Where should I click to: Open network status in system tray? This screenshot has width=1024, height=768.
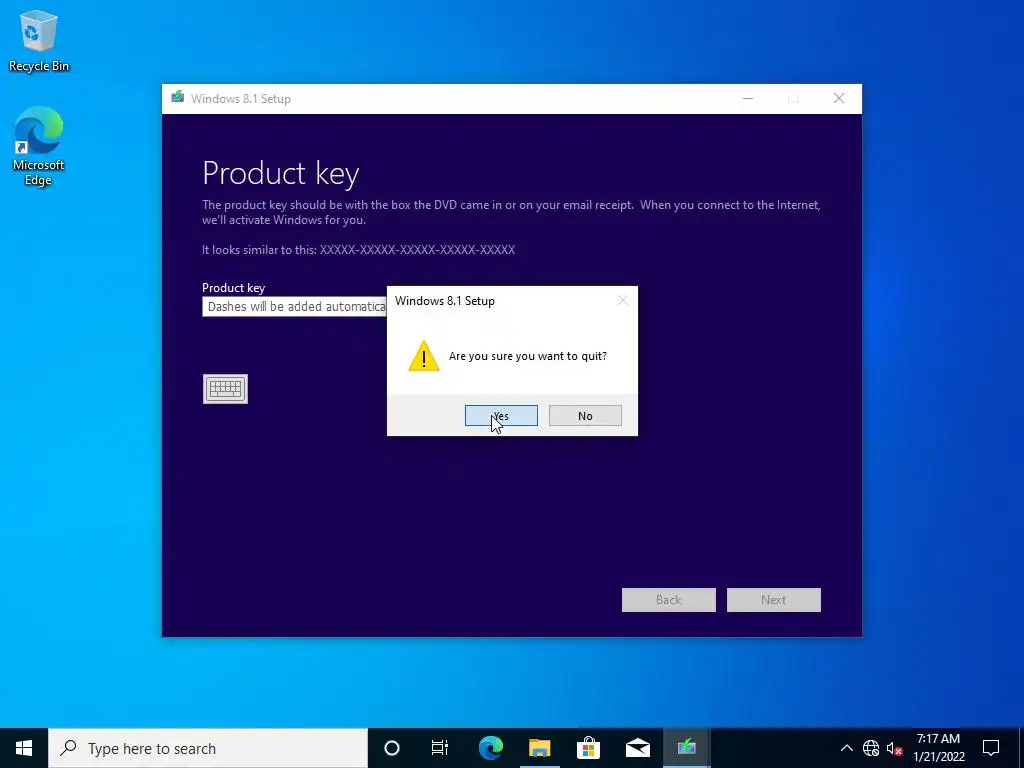click(x=871, y=748)
